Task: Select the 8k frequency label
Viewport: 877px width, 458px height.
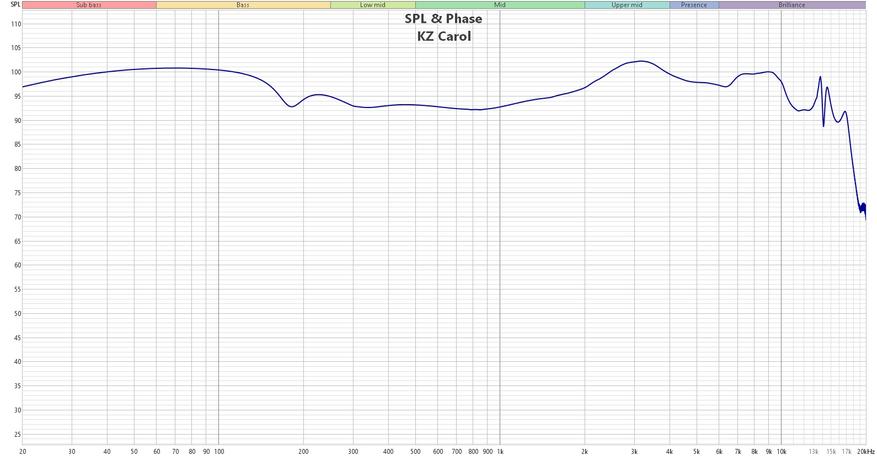Action: [x=755, y=451]
